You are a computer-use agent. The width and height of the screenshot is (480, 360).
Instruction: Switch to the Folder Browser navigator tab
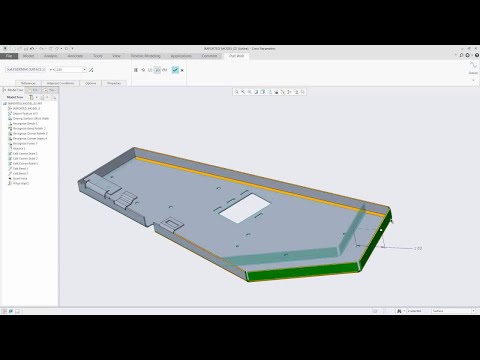click(x=34, y=90)
